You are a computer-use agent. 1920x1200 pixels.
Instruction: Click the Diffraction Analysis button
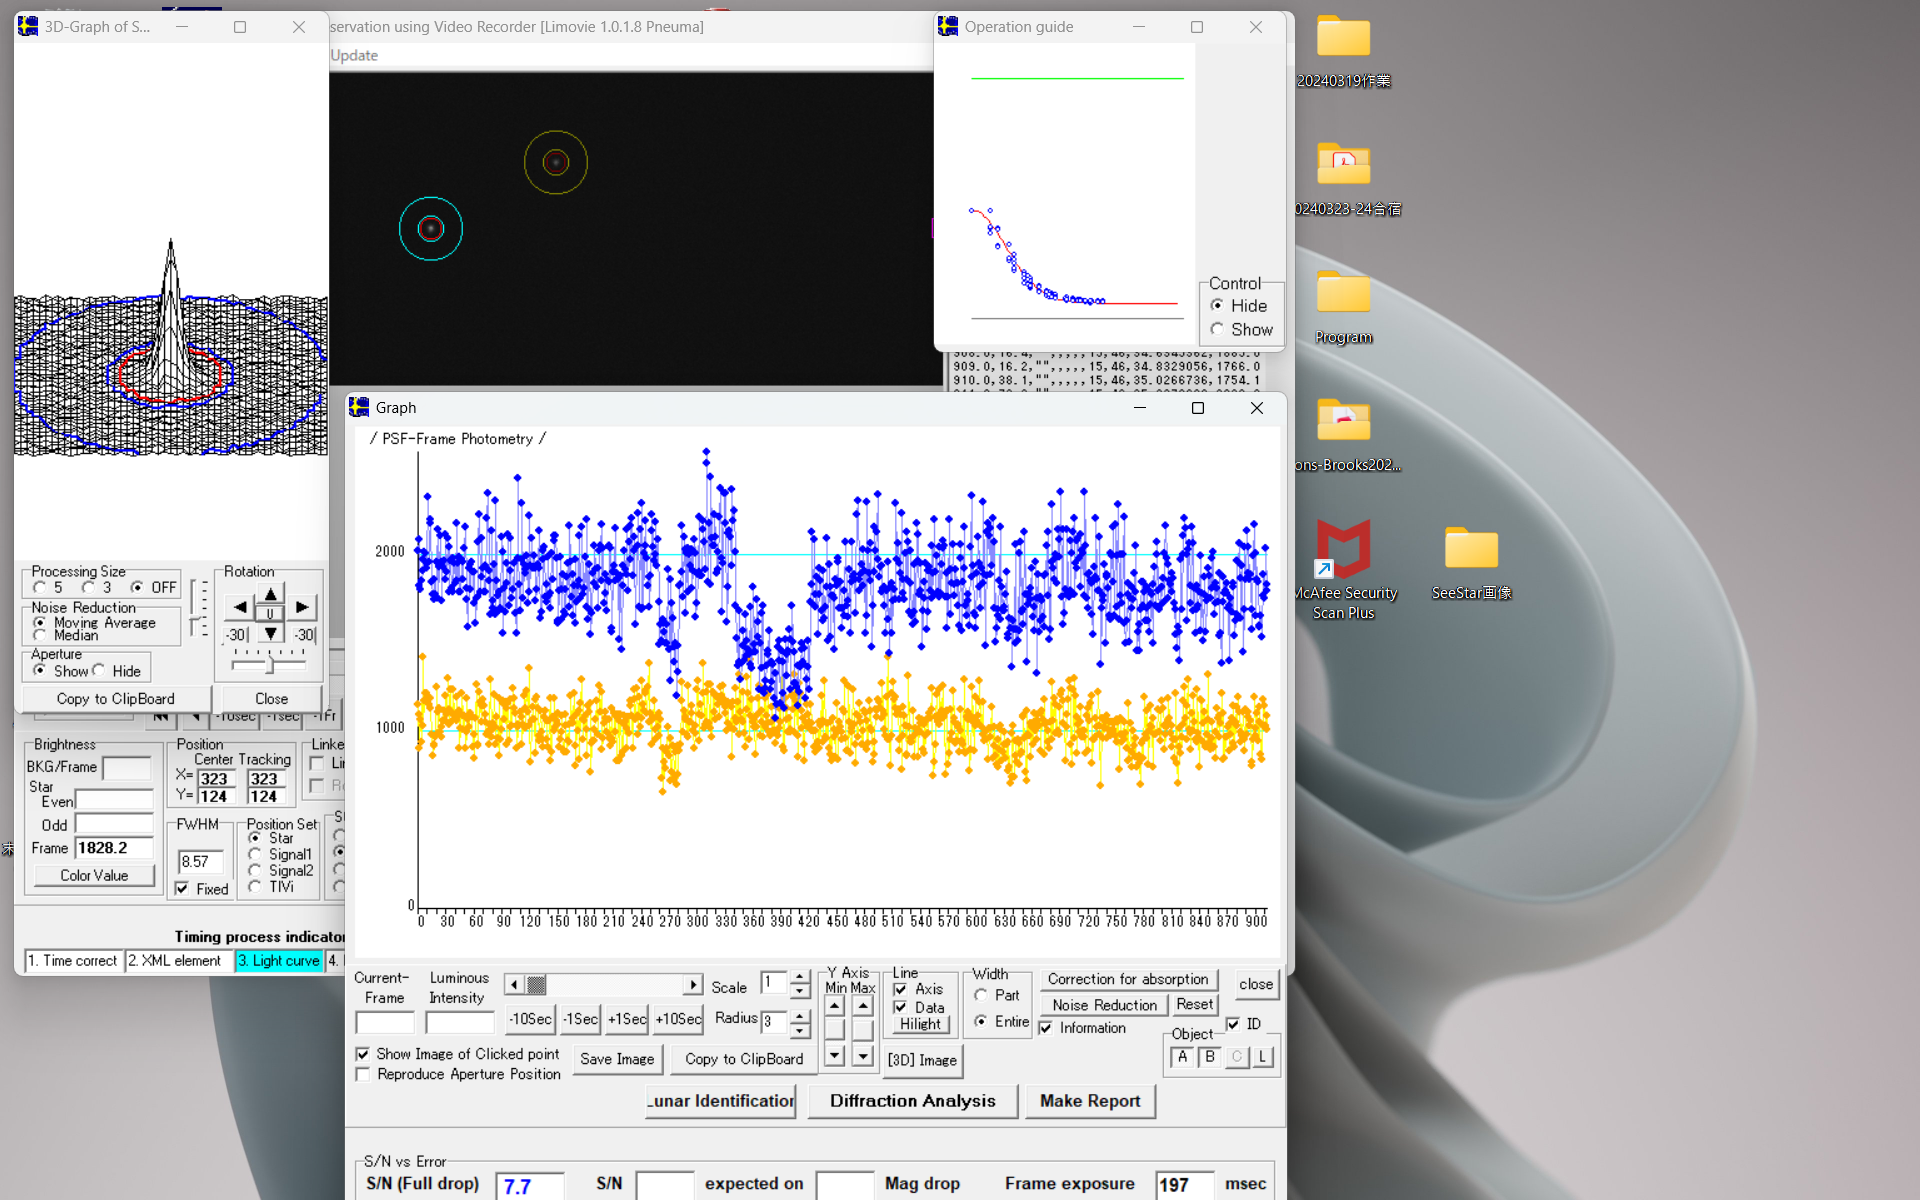coord(912,1101)
